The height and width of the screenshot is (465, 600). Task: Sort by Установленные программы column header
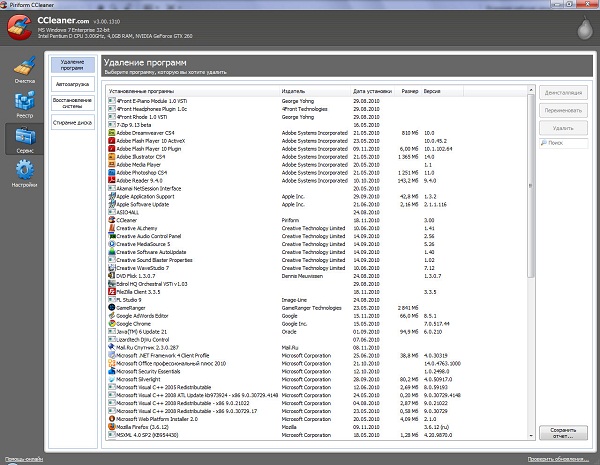pos(193,91)
